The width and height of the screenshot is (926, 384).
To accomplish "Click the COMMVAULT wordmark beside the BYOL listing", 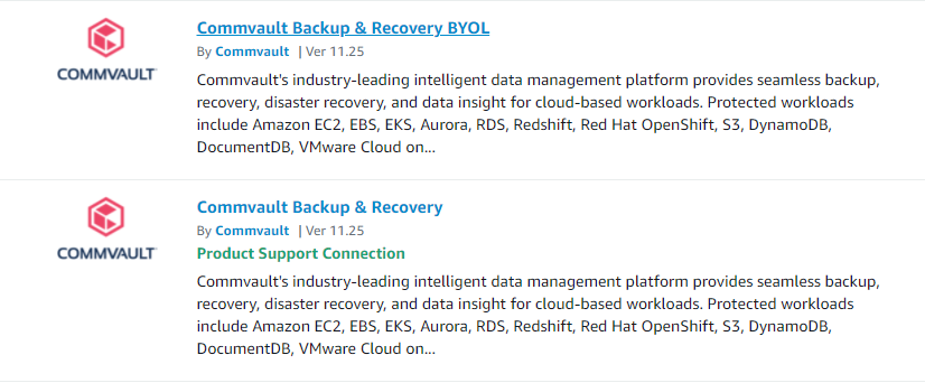I will pos(107,74).
